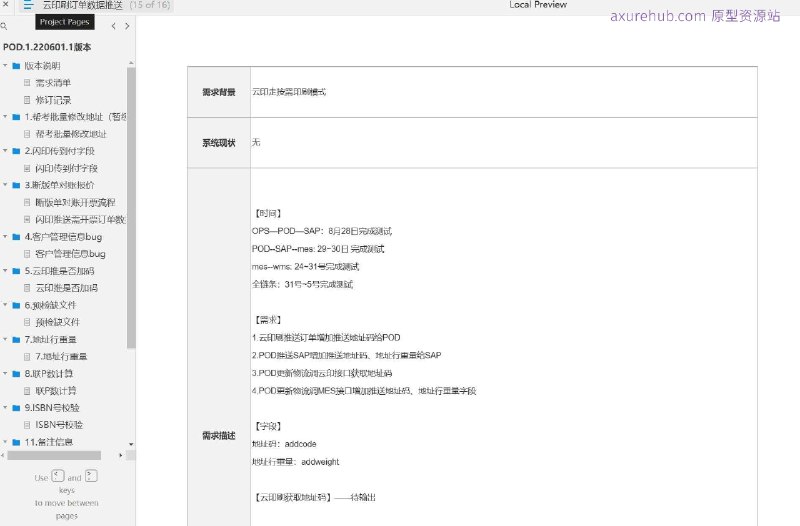The height and width of the screenshot is (526, 800).
Task: Collapse the 5.云印推是否加码 folder
Action: (x=5, y=270)
